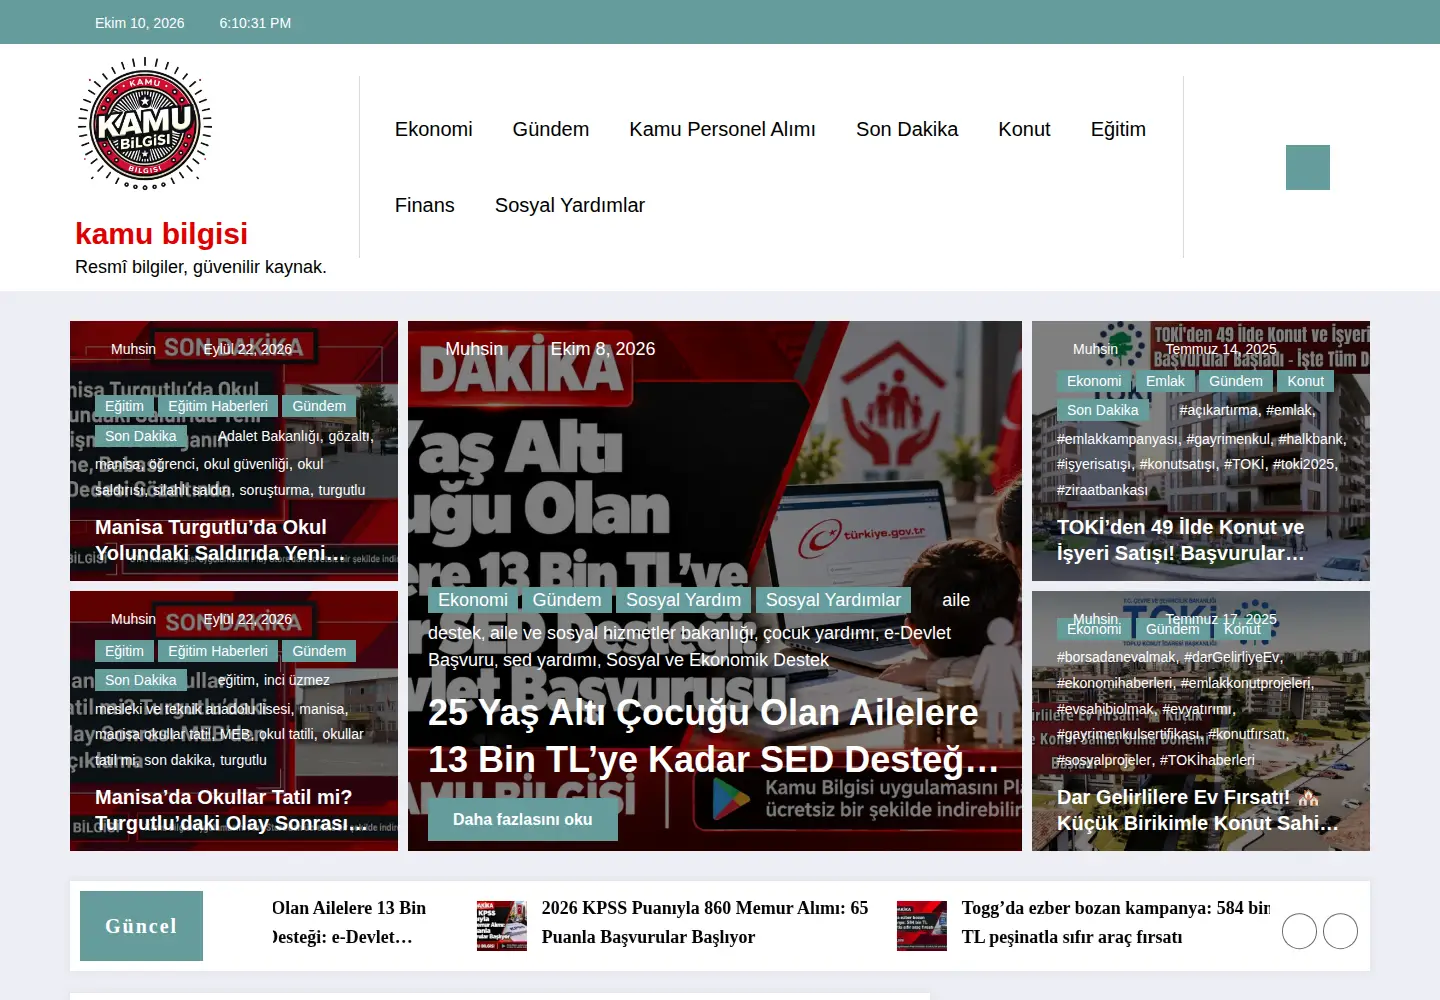Viewport: 1440px width, 1000px height.
Task: Open Sosyal Yardımlar in the menu
Action: 570,205
